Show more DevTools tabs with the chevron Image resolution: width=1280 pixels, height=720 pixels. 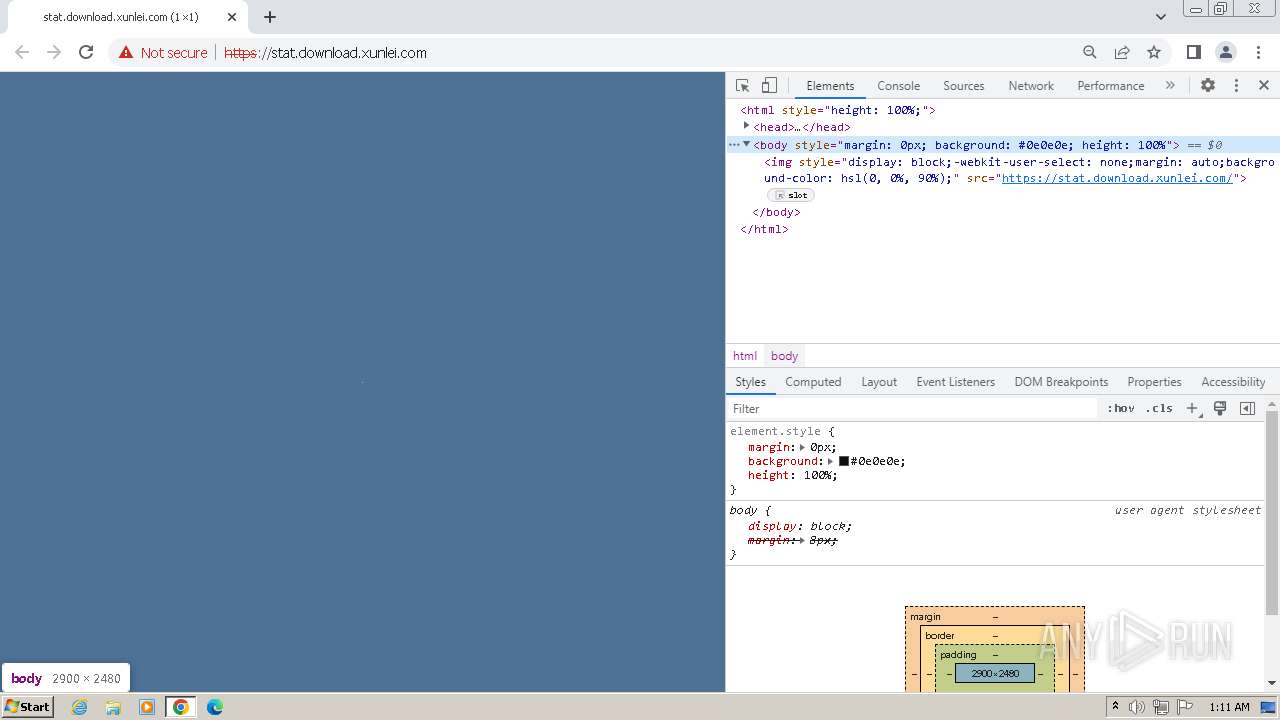click(x=1170, y=86)
